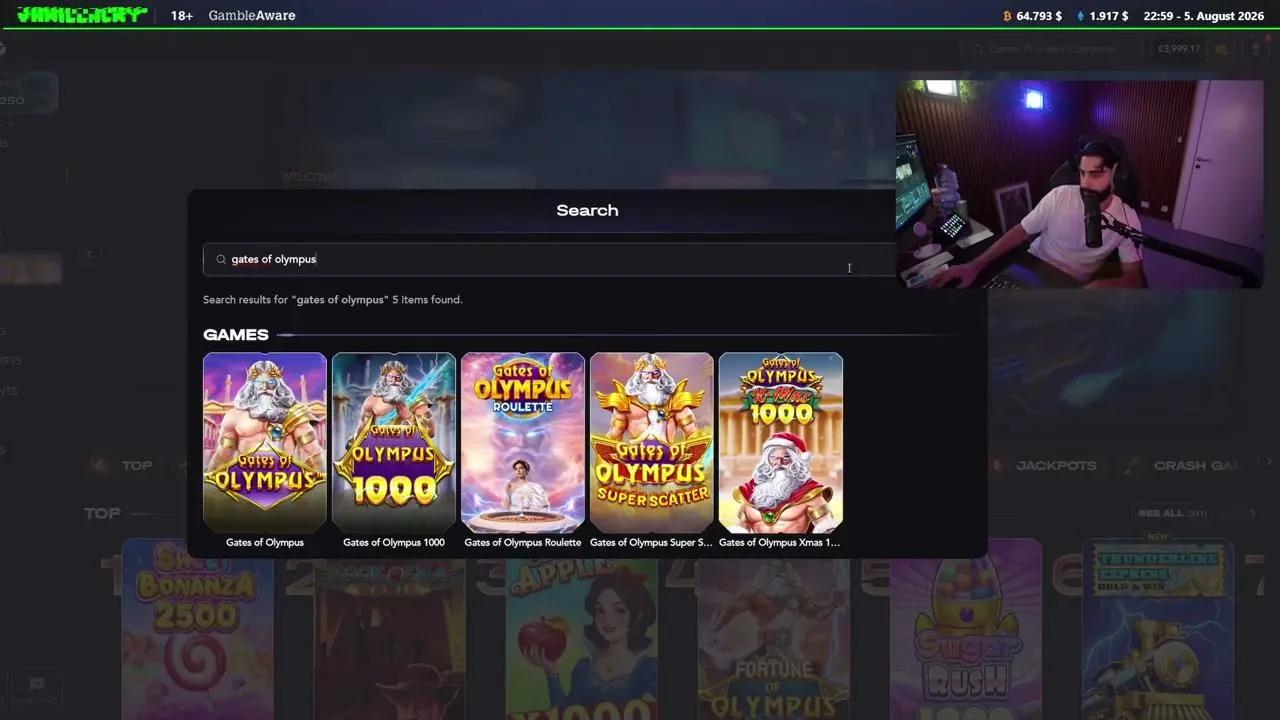This screenshot has height=720, width=1280.
Task: Click the GambleAware label
Action: [x=252, y=16]
